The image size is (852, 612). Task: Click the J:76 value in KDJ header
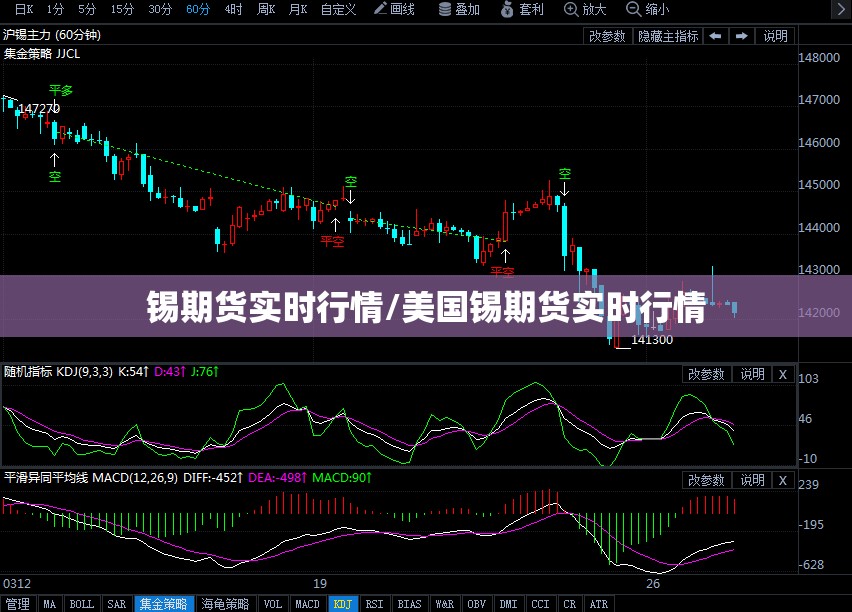tap(204, 372)
